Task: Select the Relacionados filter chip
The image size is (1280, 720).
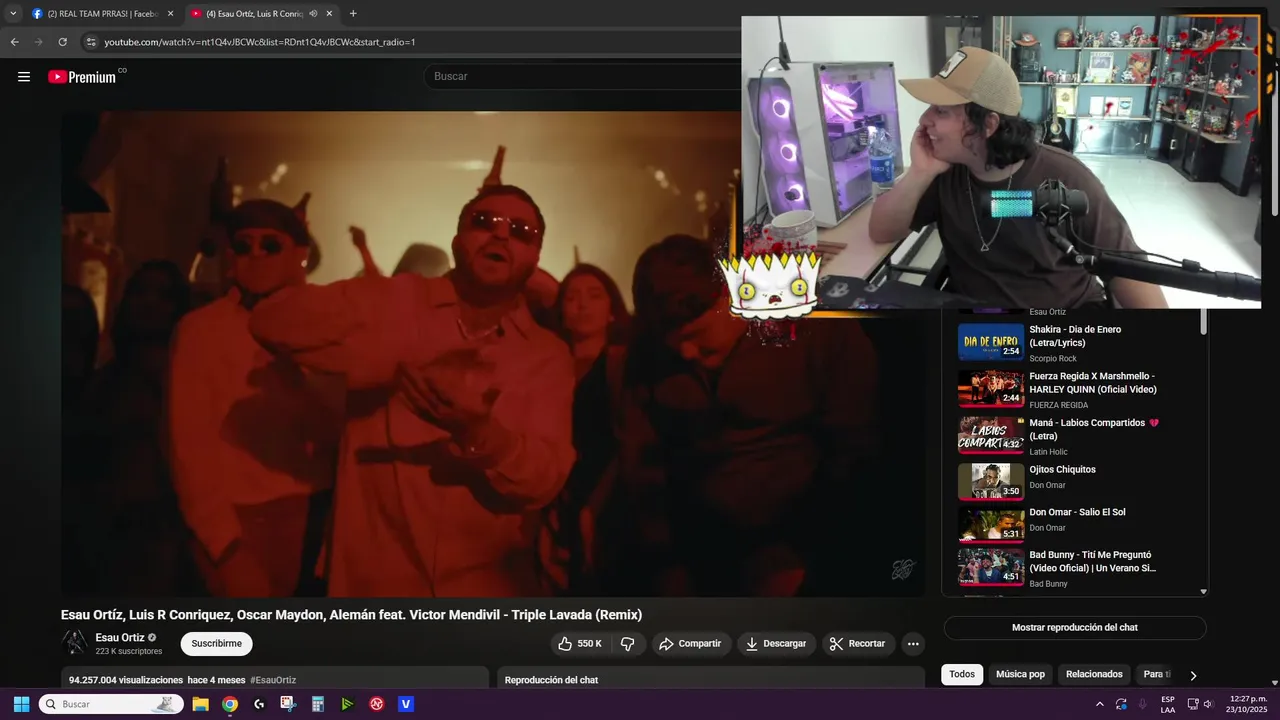Action: (x=1094, y=674)
